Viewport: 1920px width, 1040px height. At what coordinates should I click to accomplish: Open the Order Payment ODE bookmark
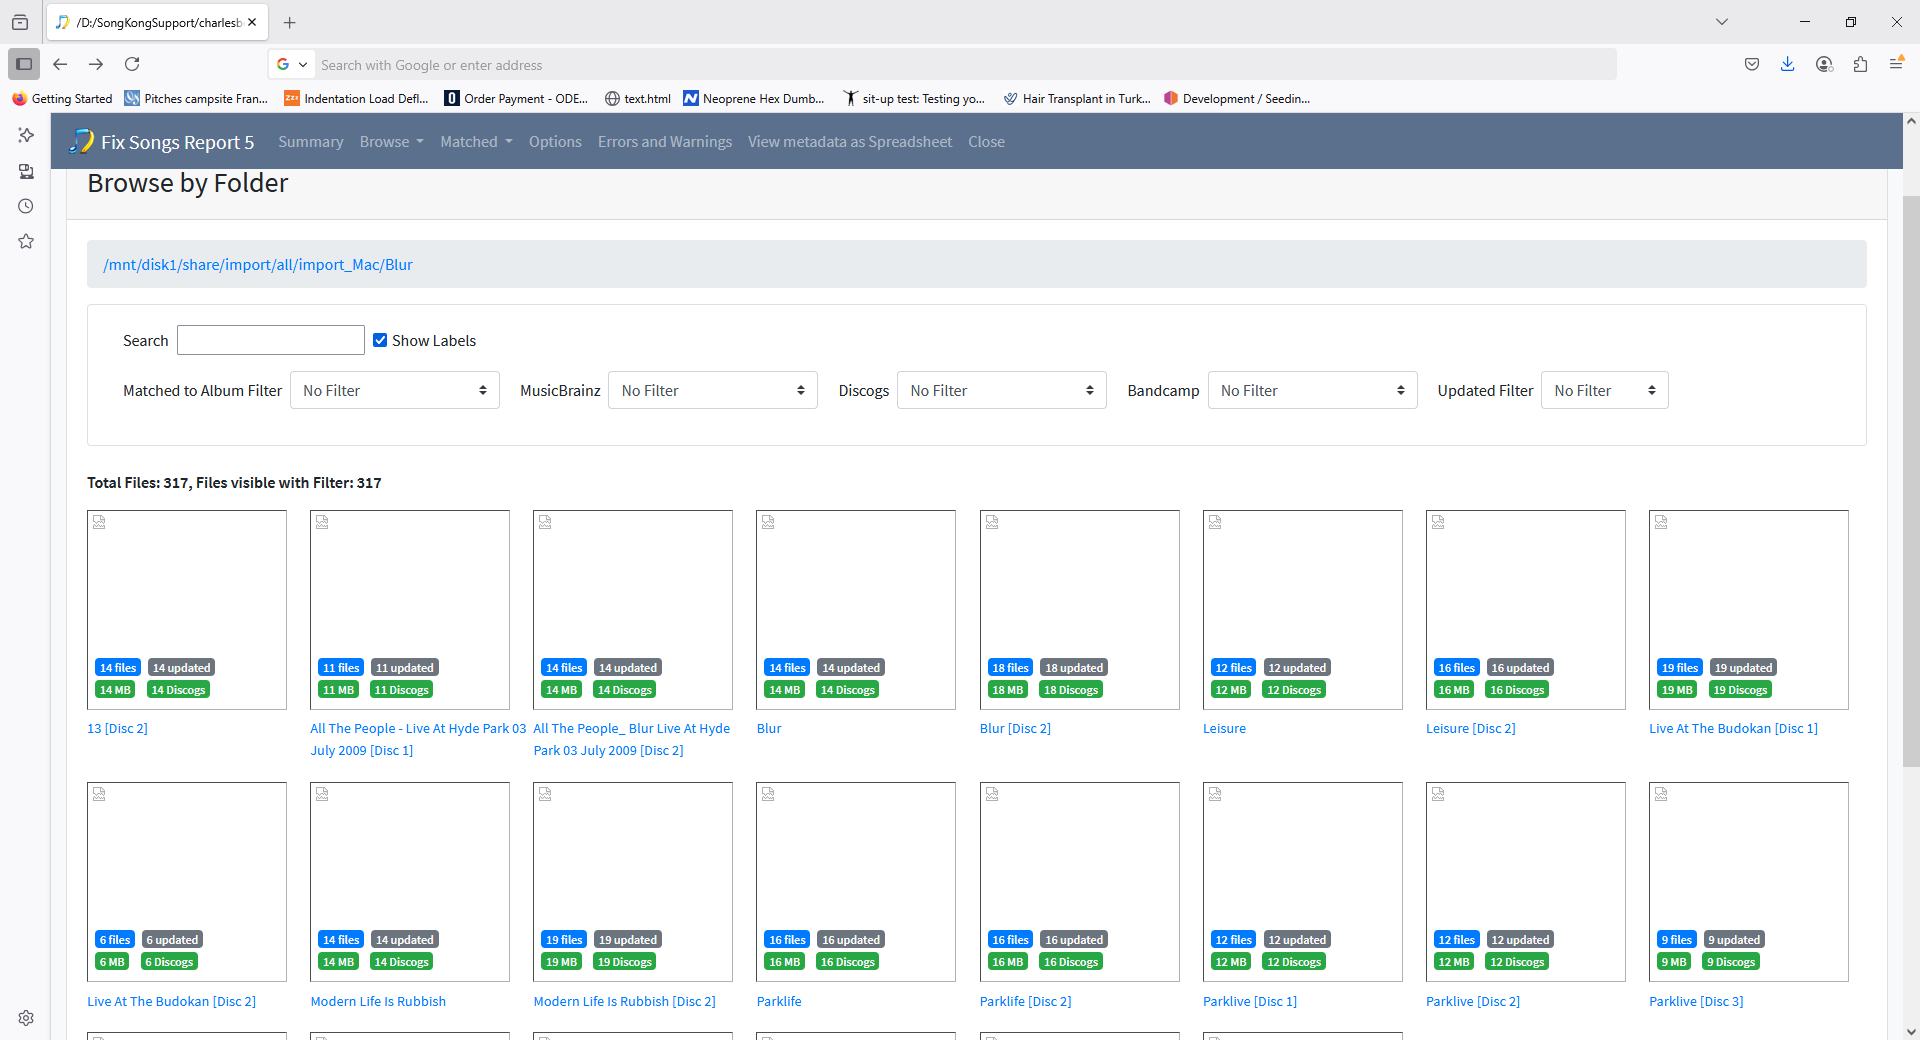516,98
